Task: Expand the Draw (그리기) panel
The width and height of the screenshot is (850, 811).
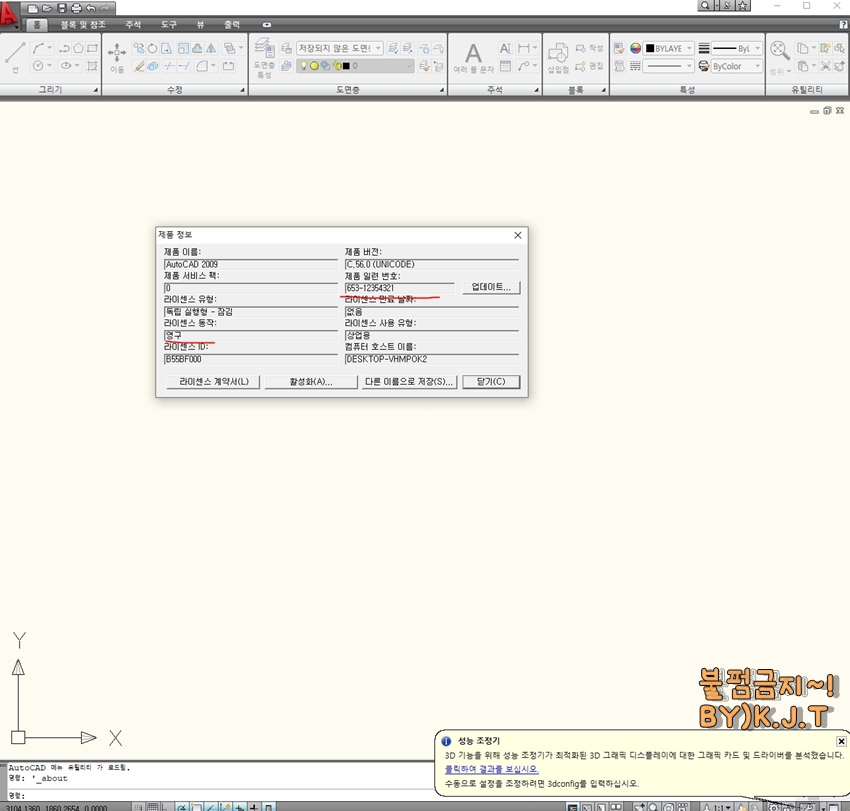Action: pyautogui.click(x=96, y=90)
